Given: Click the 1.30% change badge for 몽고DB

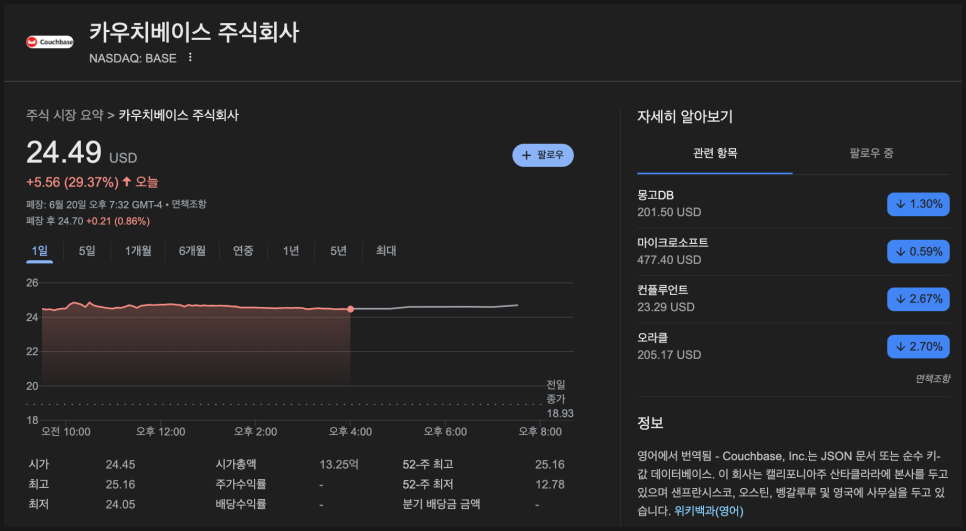Looking at the screenshot, I should click(918, 204).
